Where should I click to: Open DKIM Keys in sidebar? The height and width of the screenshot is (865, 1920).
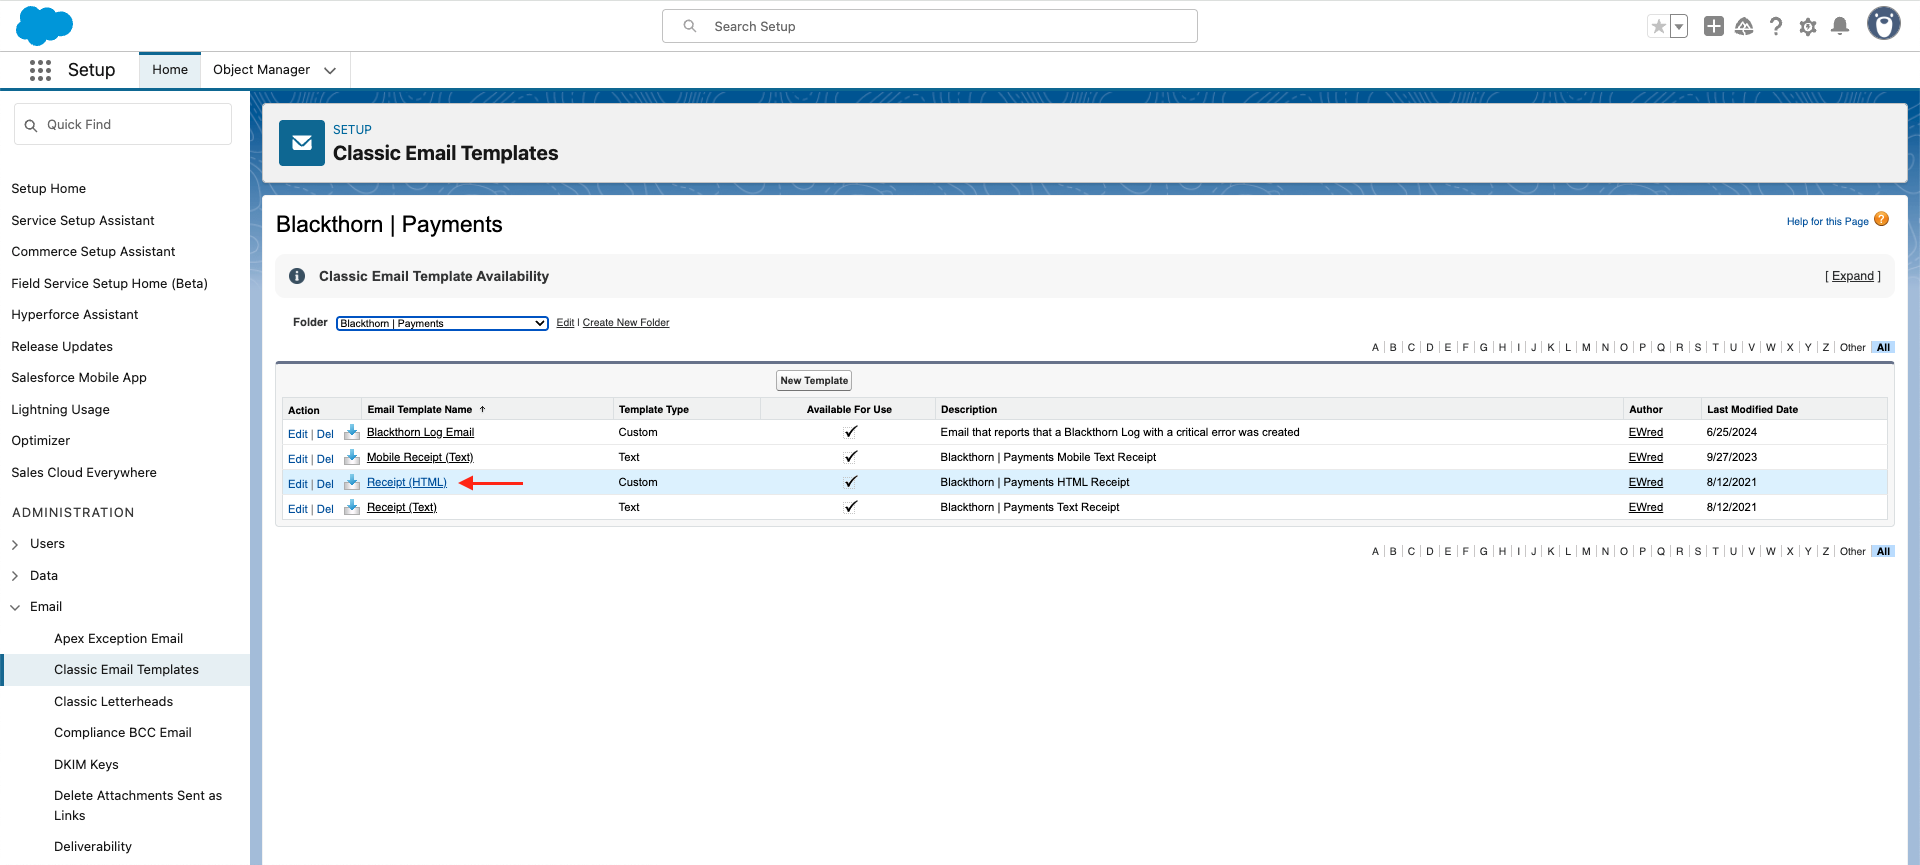86,765
